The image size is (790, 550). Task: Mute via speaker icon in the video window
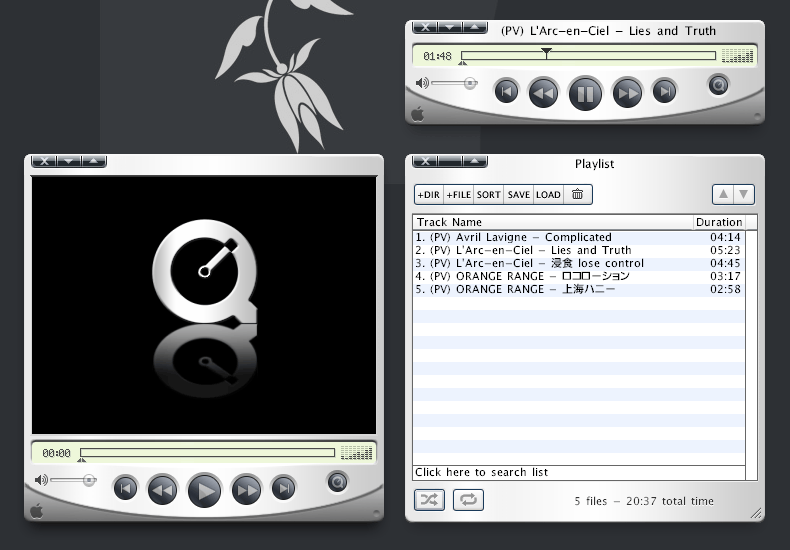41,480
